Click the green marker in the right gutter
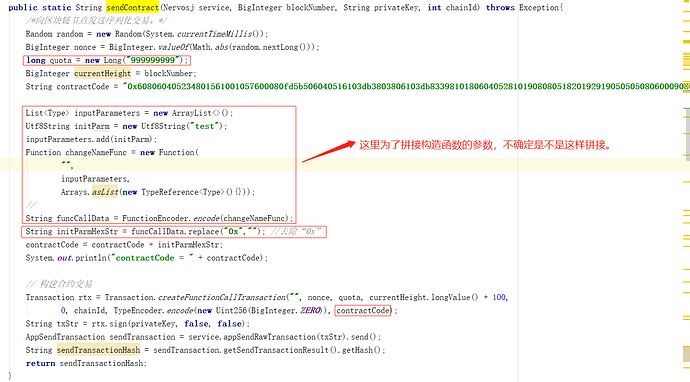The height and width of the screenshot is (382, 690). pyautogui.click(x=686, y=108)
